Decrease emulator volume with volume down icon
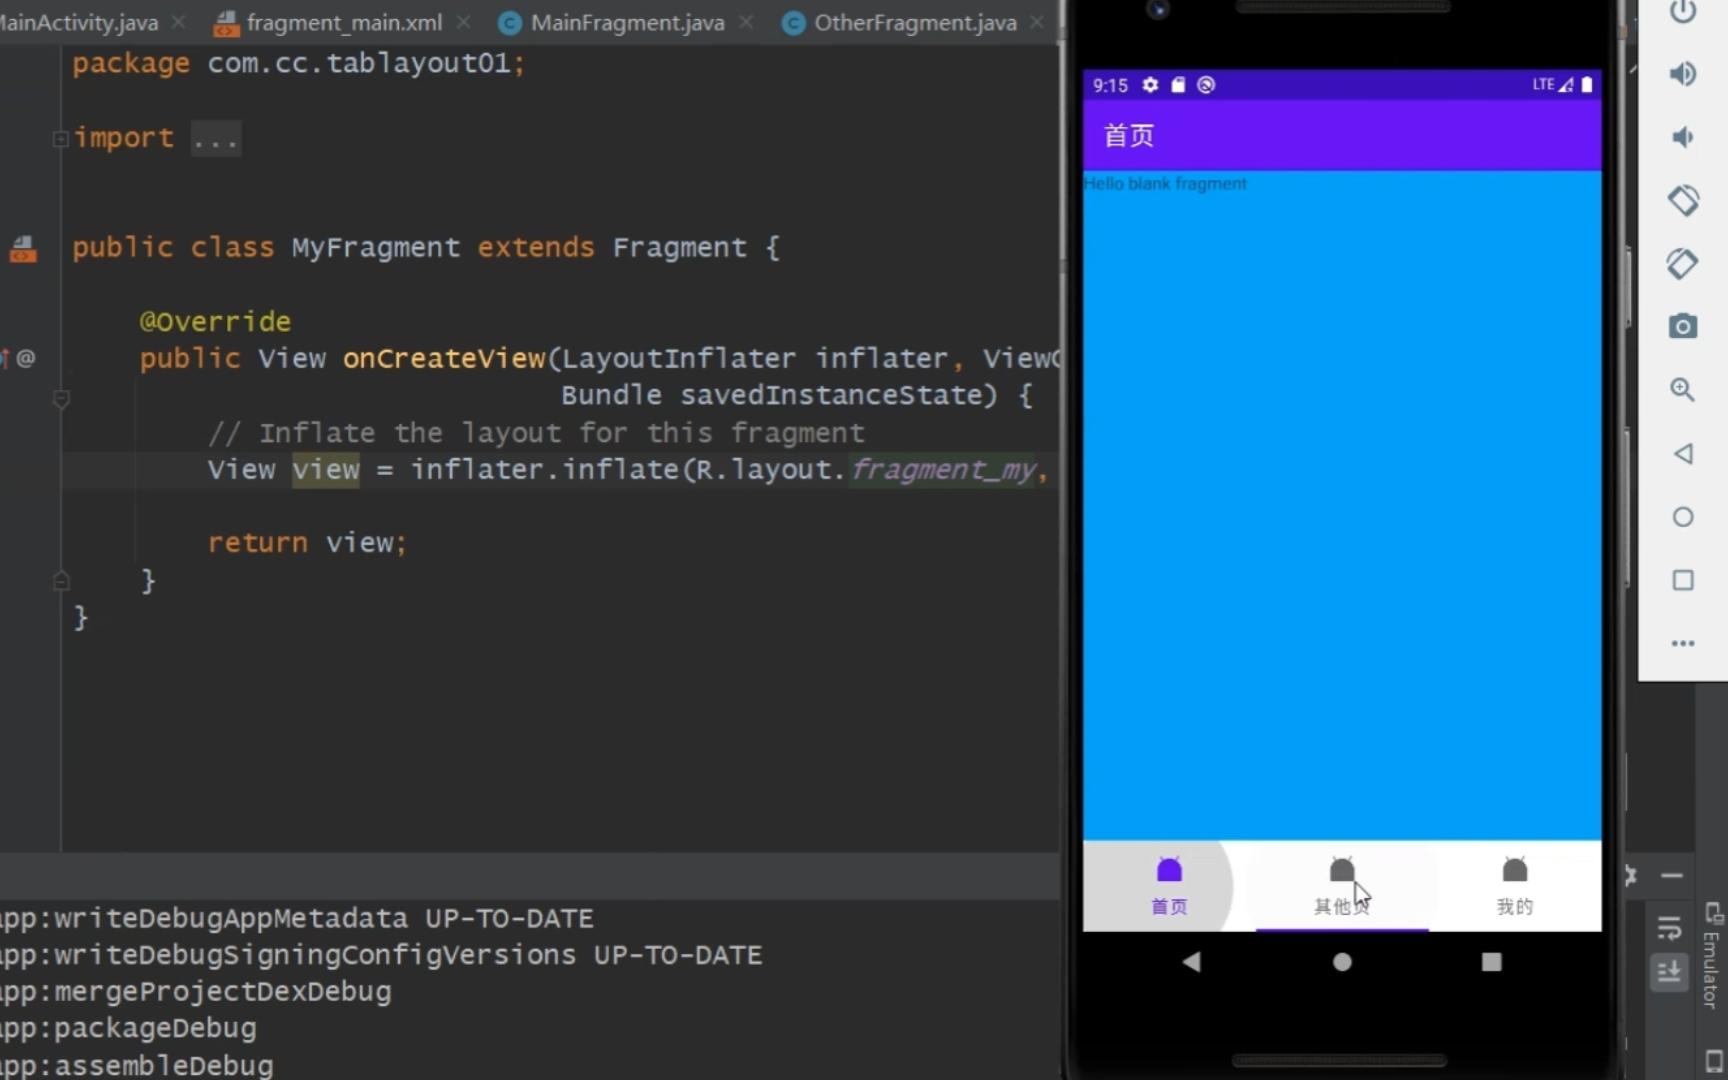1728x1080 pixels. (1683, 137)
